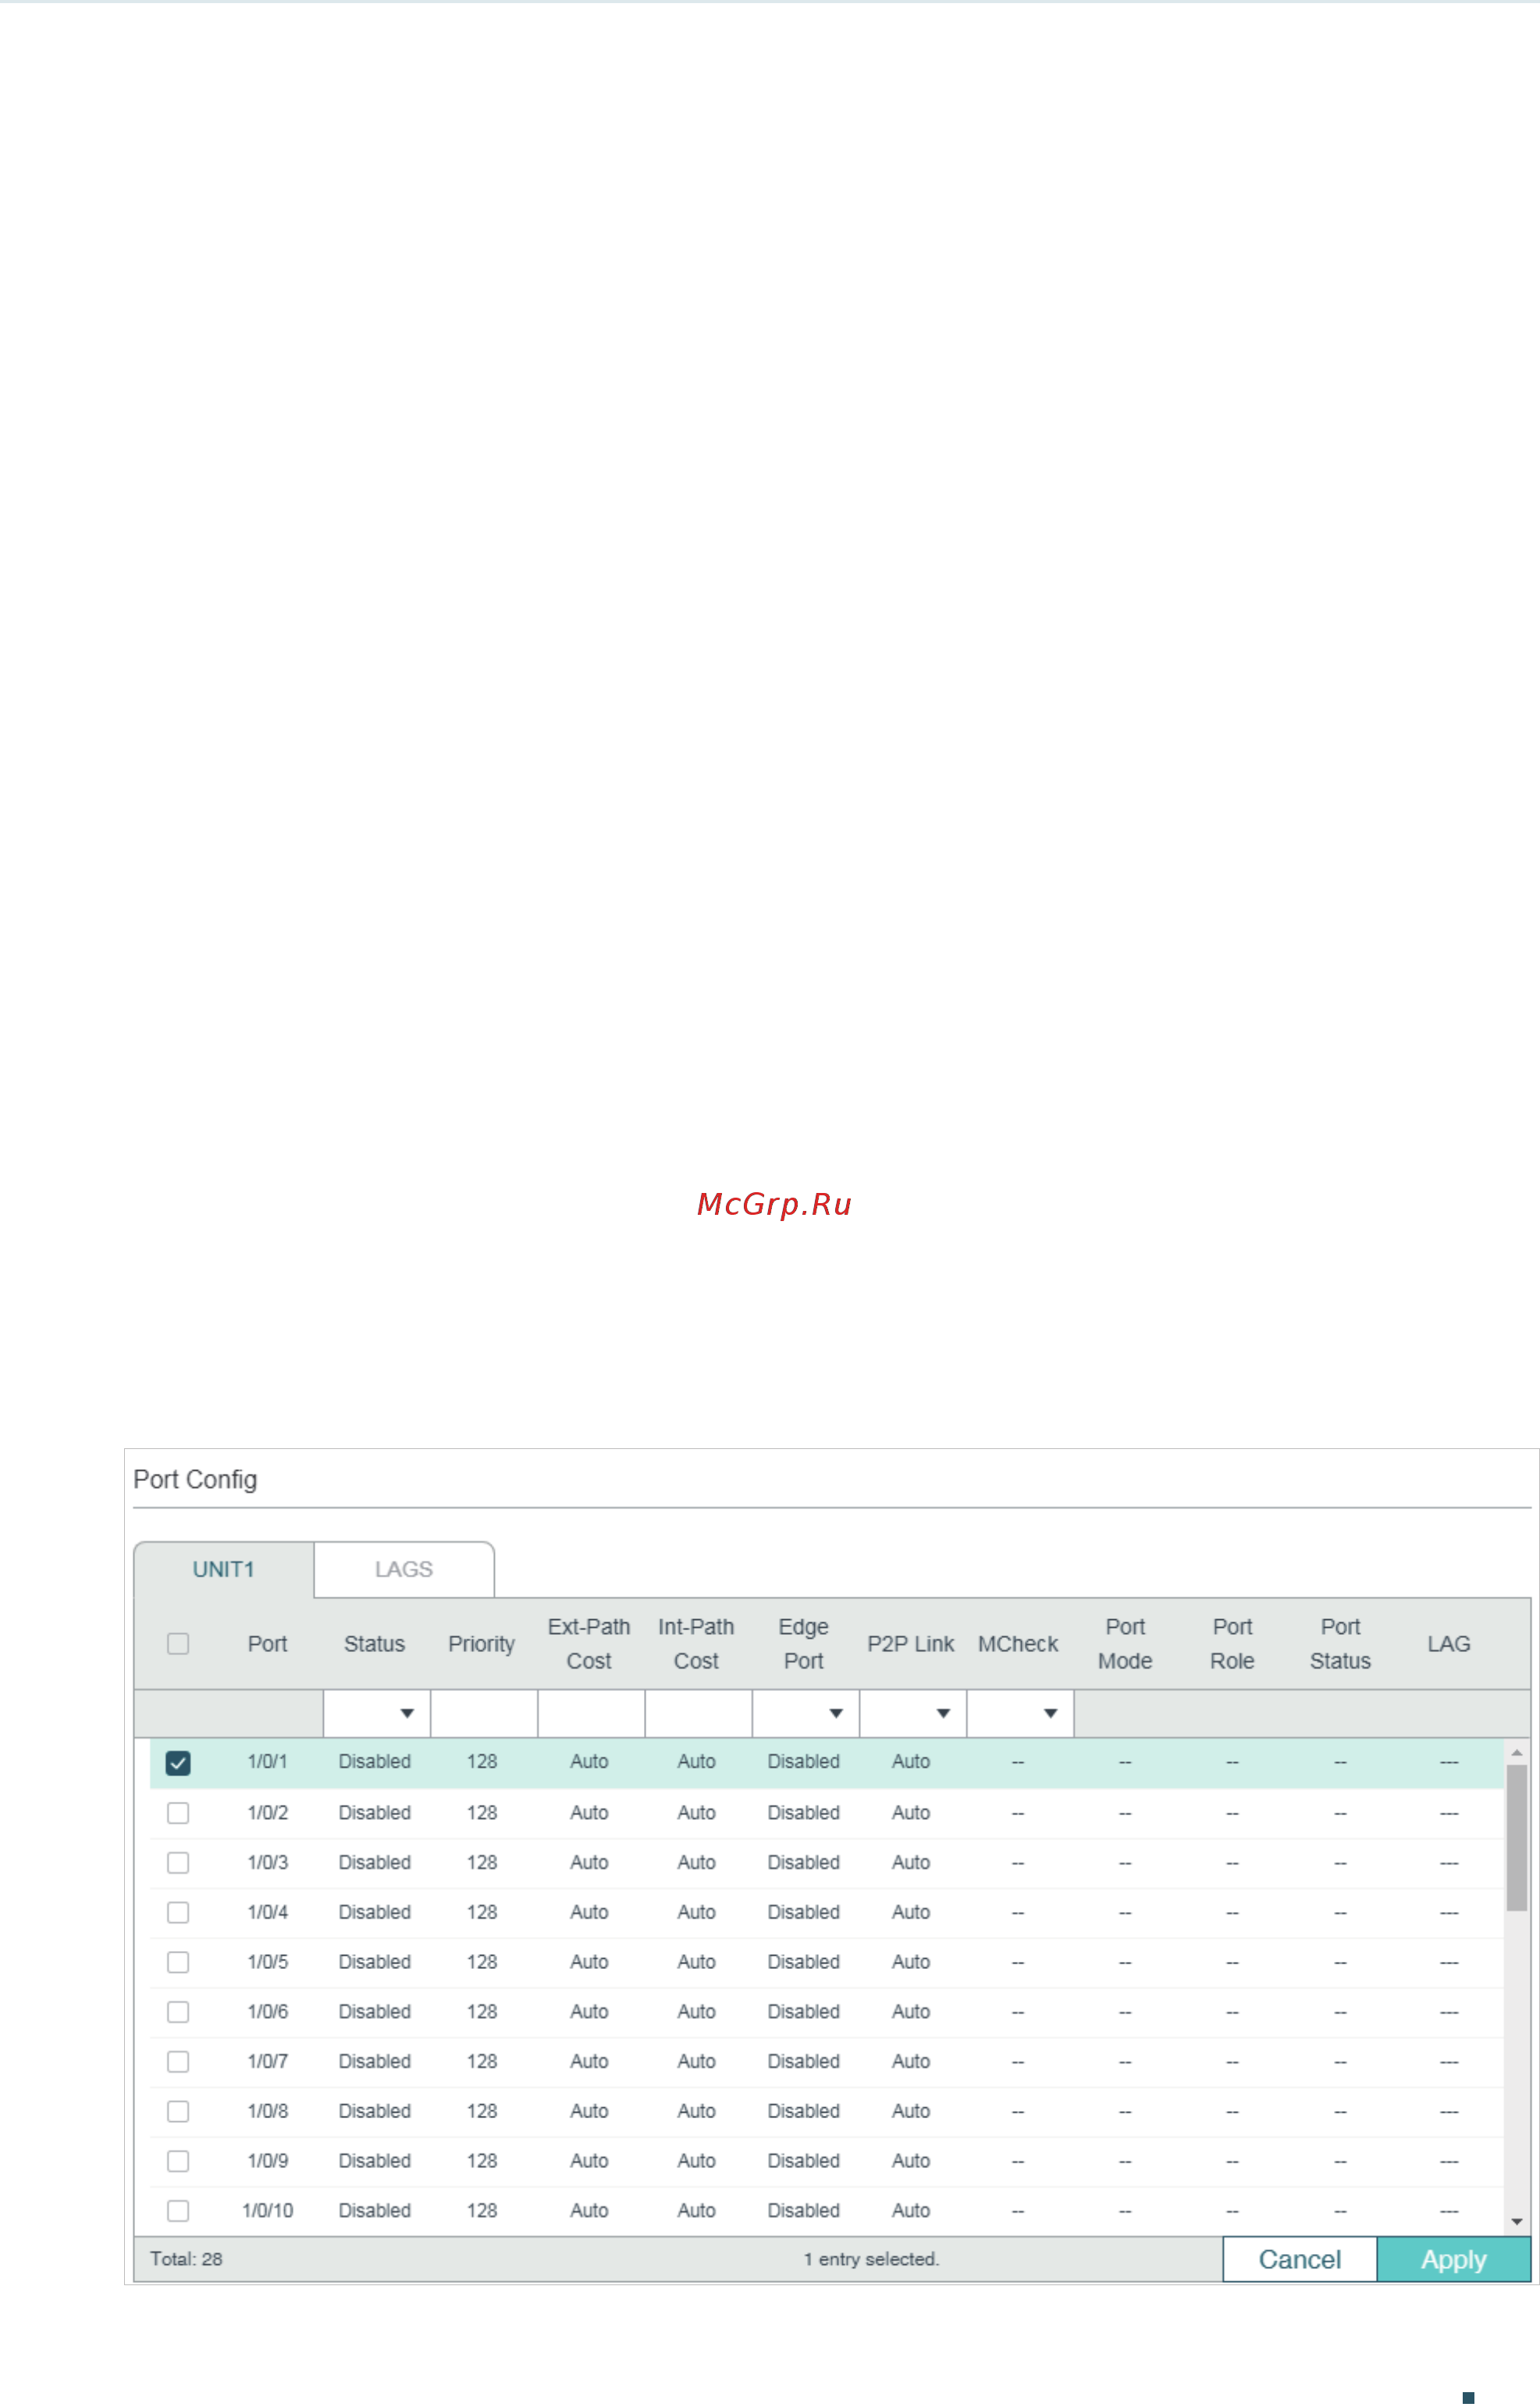Image resolution: width=1540 pixels, height=2407 pixels.
Task: Click the Cancel button
Action: (x=1300, y=2260)
